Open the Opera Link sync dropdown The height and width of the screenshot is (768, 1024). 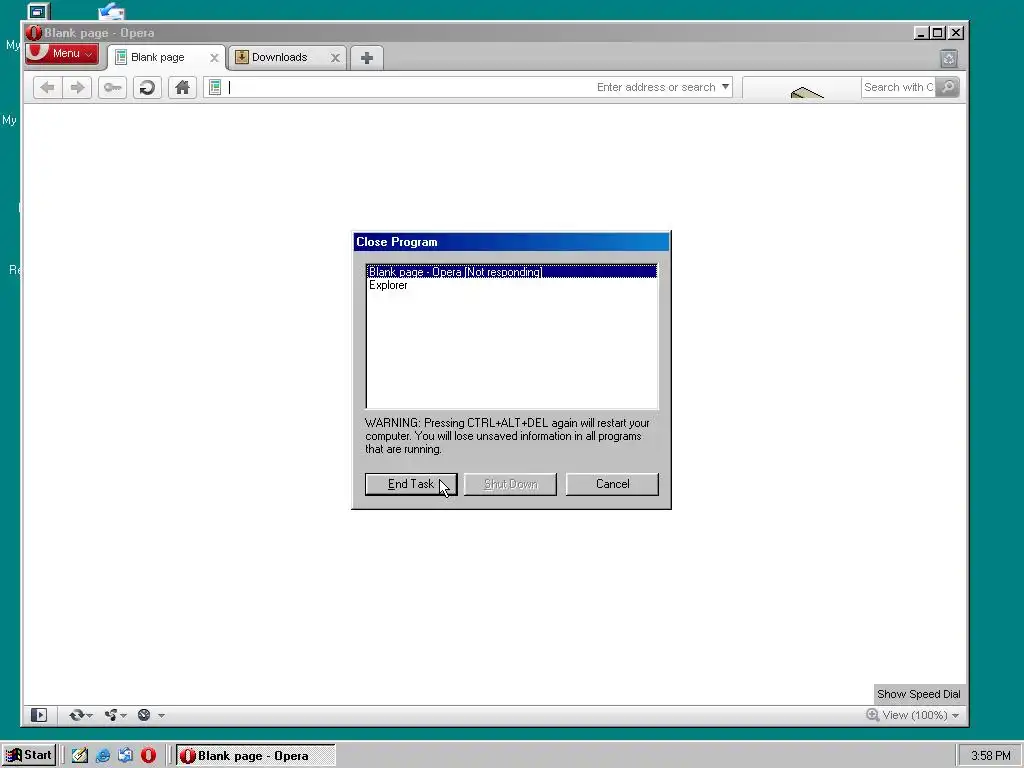(80, 715)
